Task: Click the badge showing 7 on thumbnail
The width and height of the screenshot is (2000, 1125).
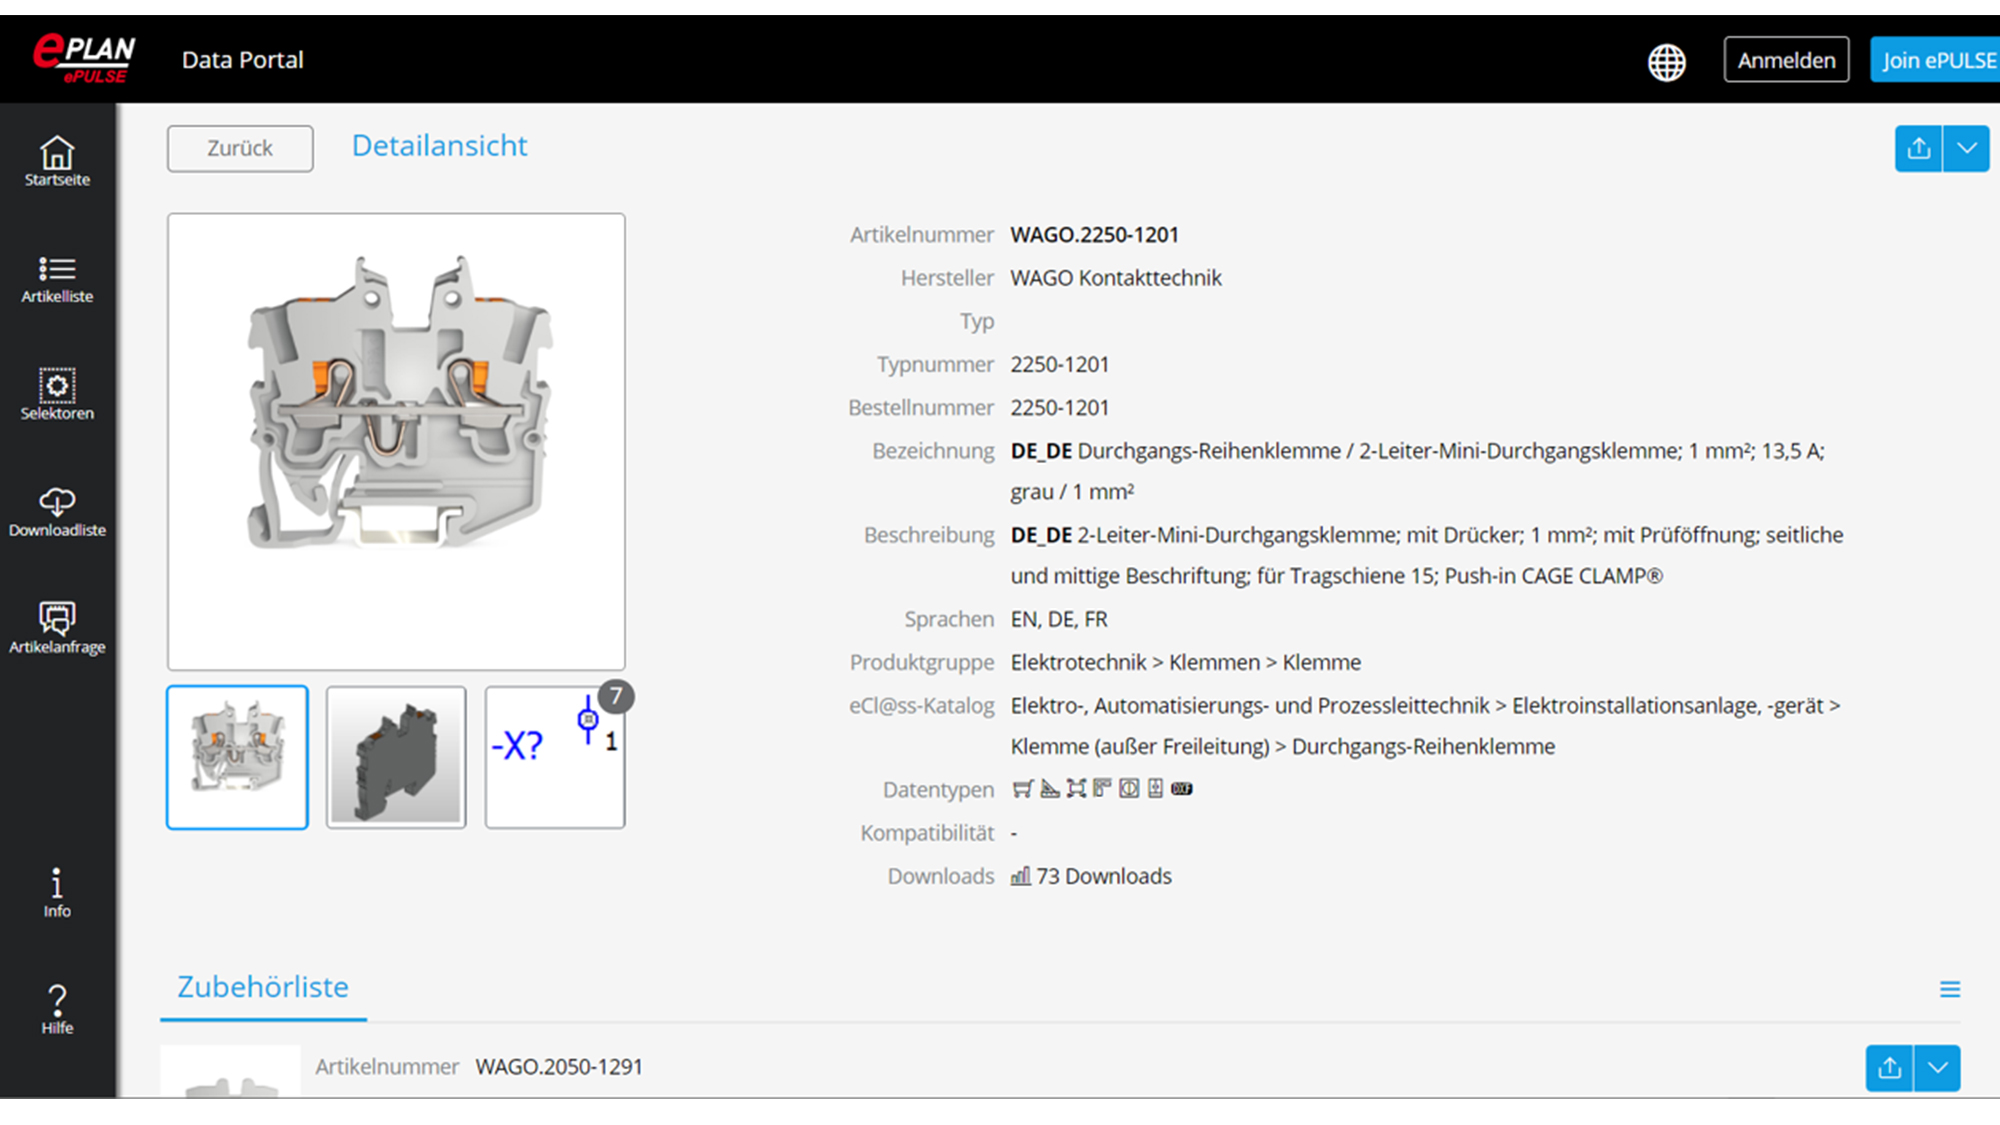Action: [616, 696]
